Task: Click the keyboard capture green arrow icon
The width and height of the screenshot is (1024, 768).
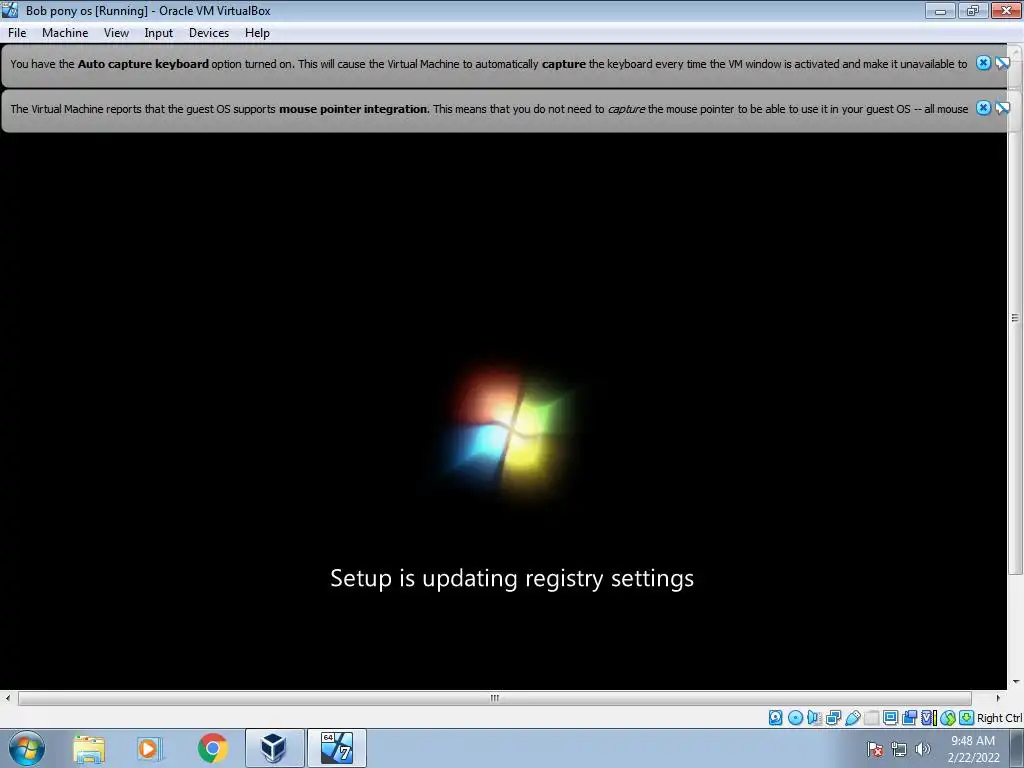Action: coord(967,718)
